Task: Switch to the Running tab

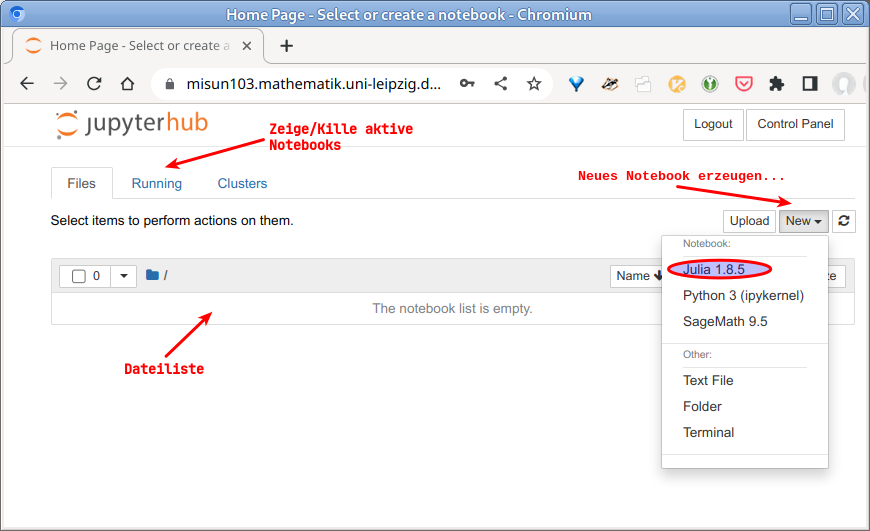Action: pyautogui.click(x=156, y=183)
